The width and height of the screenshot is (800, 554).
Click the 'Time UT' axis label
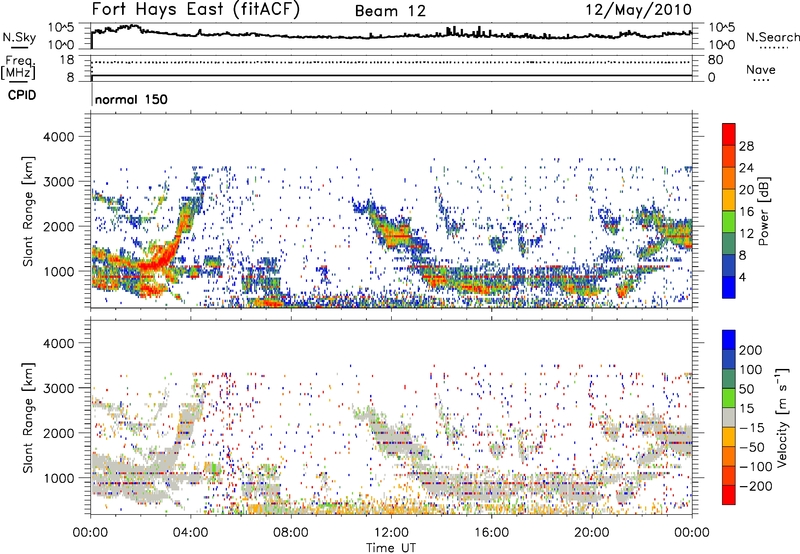pyautogui.click(x=391, y=547)
